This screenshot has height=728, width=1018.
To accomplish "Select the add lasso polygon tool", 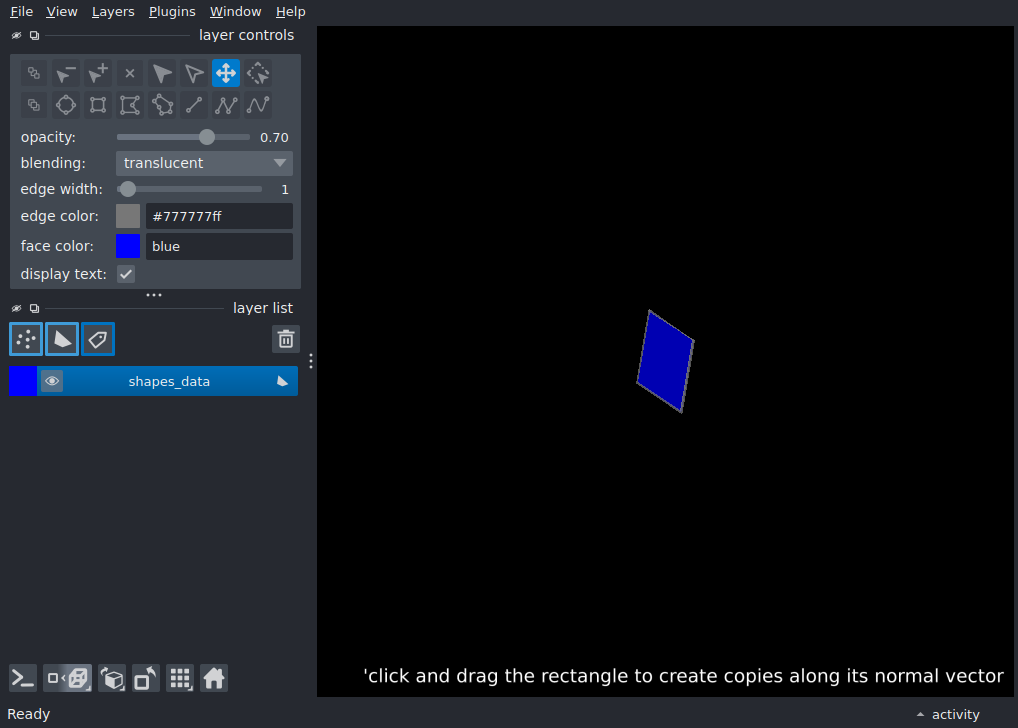I will (x=162, y=105).
